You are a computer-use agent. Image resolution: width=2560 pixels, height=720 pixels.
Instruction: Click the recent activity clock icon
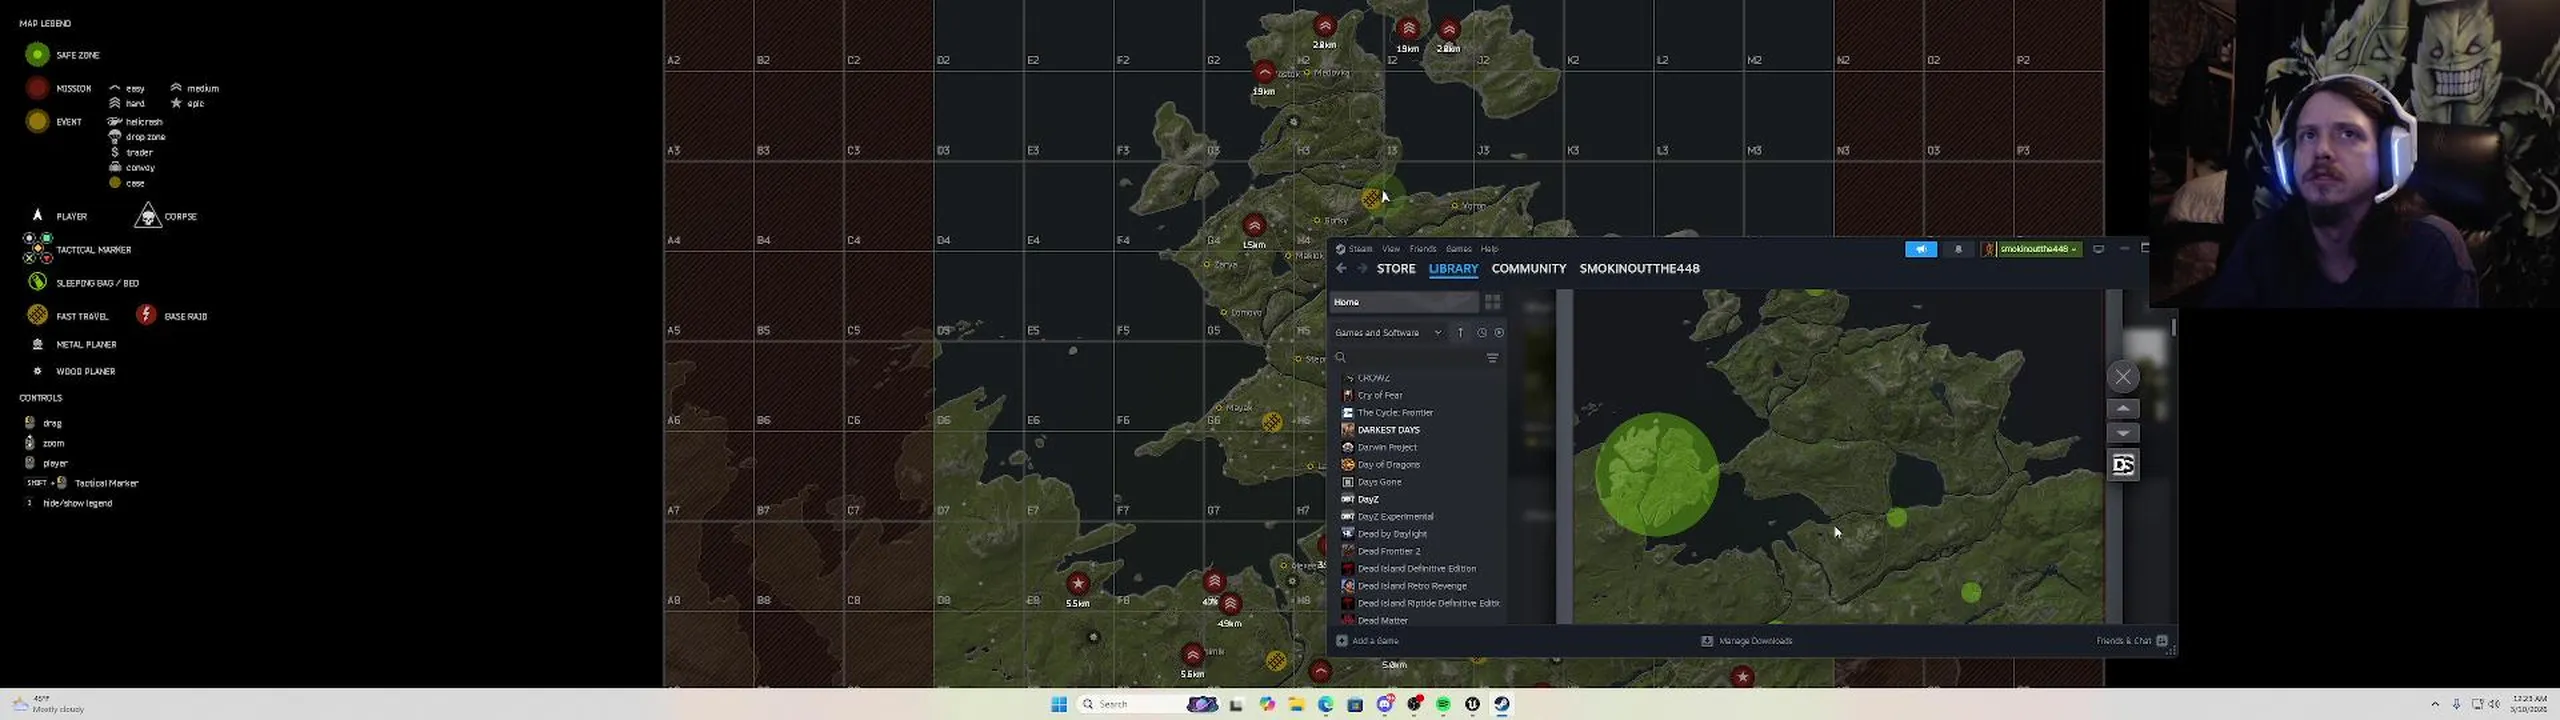tap(1482, 333)
